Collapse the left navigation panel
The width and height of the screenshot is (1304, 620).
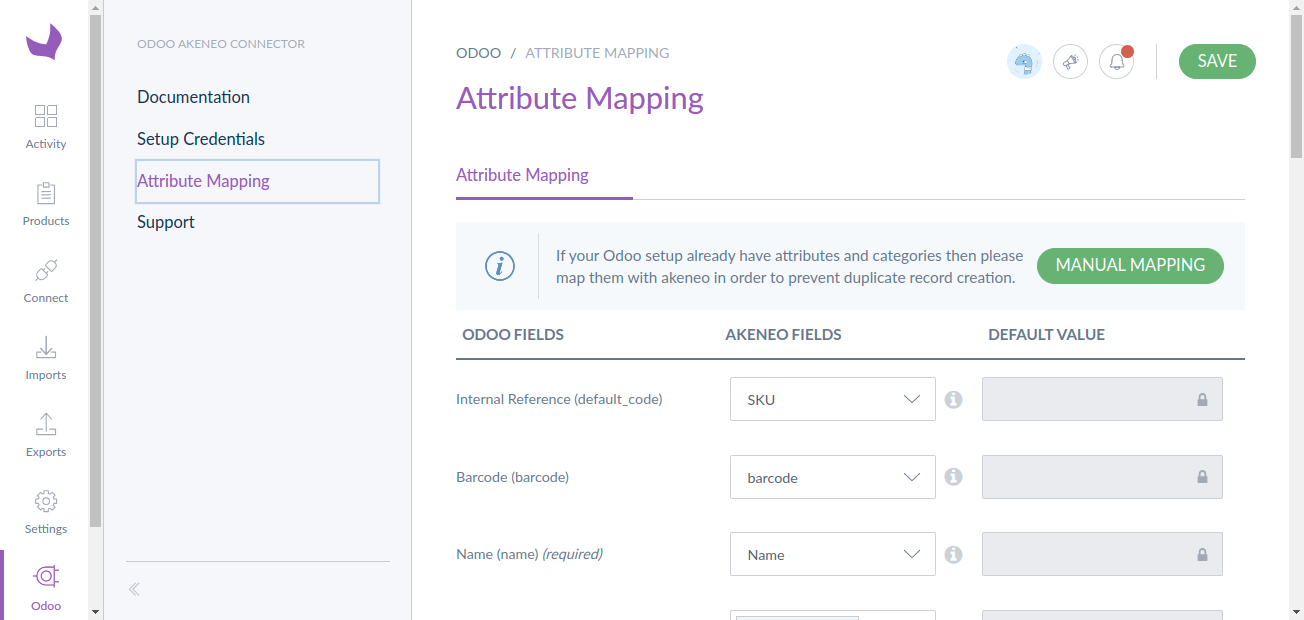pyautogui.click(x=134, y=589)
